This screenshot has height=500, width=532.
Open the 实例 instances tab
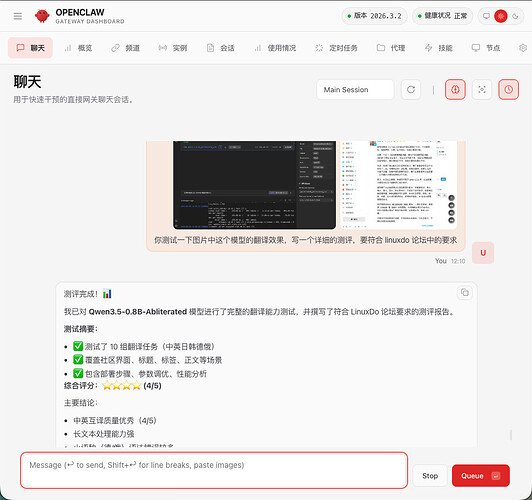click(x=173, y=48)
